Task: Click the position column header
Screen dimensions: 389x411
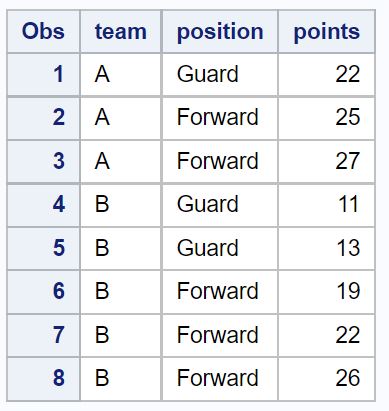Action: click(220, 31)
